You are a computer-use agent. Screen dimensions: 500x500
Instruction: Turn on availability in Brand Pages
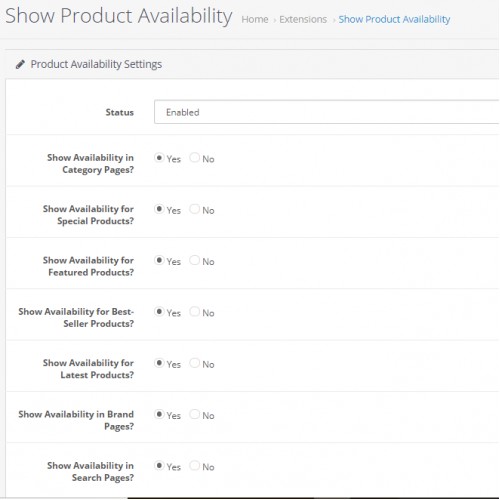[x=159, y=414]
